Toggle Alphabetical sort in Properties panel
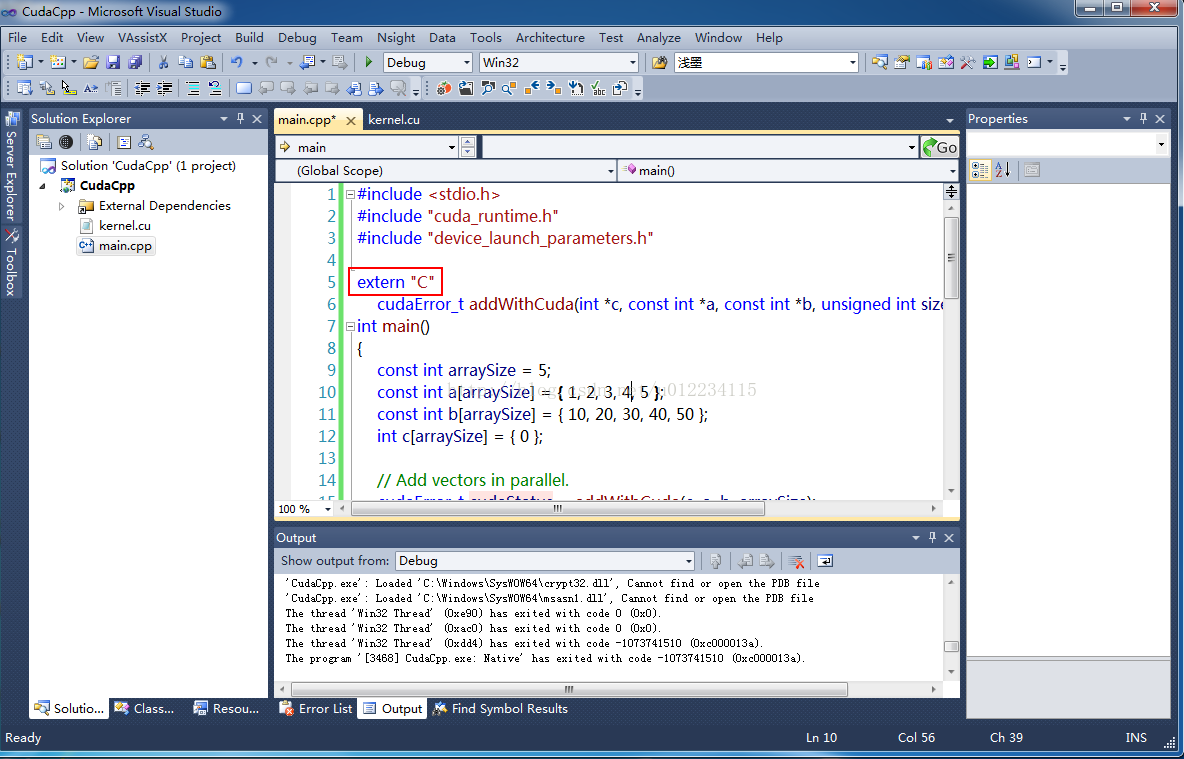 (x=1002, y=170)
